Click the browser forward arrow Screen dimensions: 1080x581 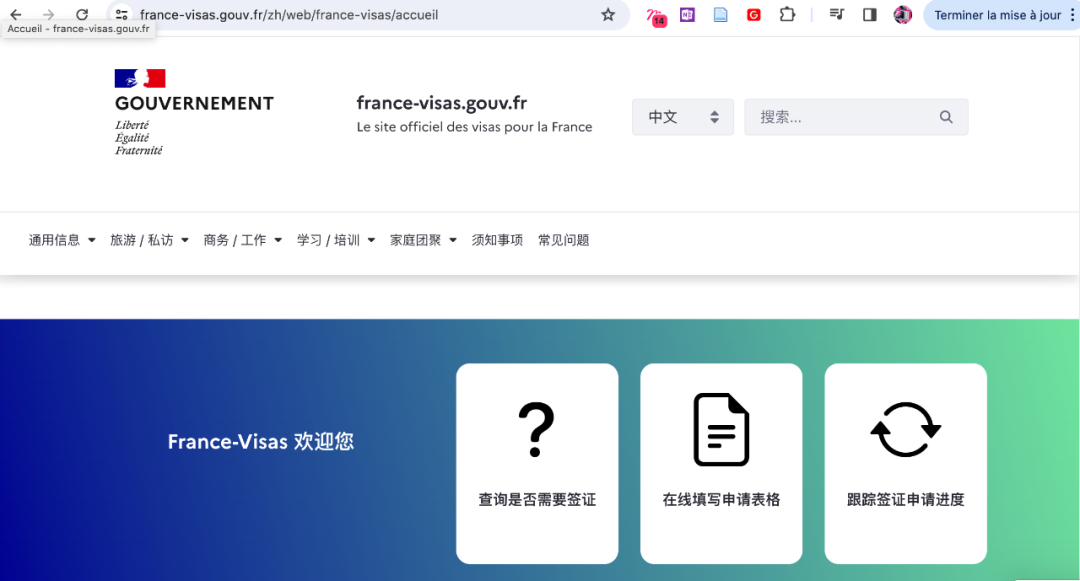click(48, 14)
